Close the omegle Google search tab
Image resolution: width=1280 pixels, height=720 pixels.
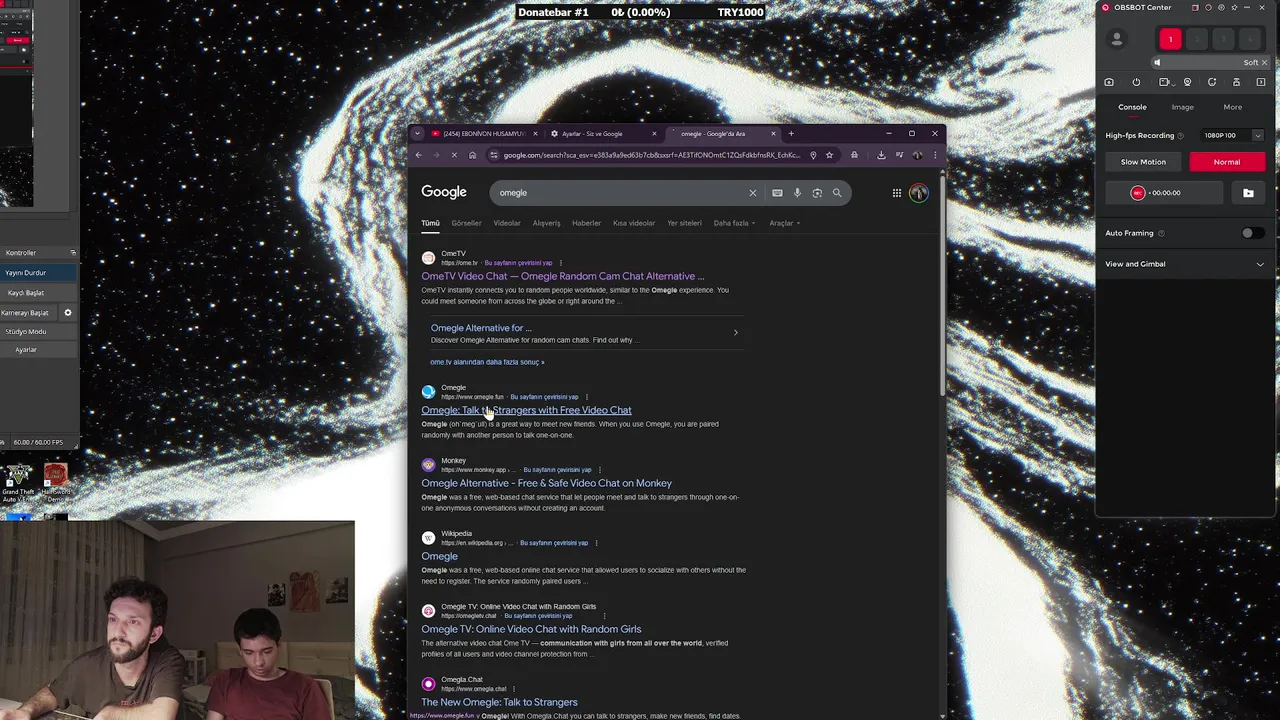click(x=773, y=134)
